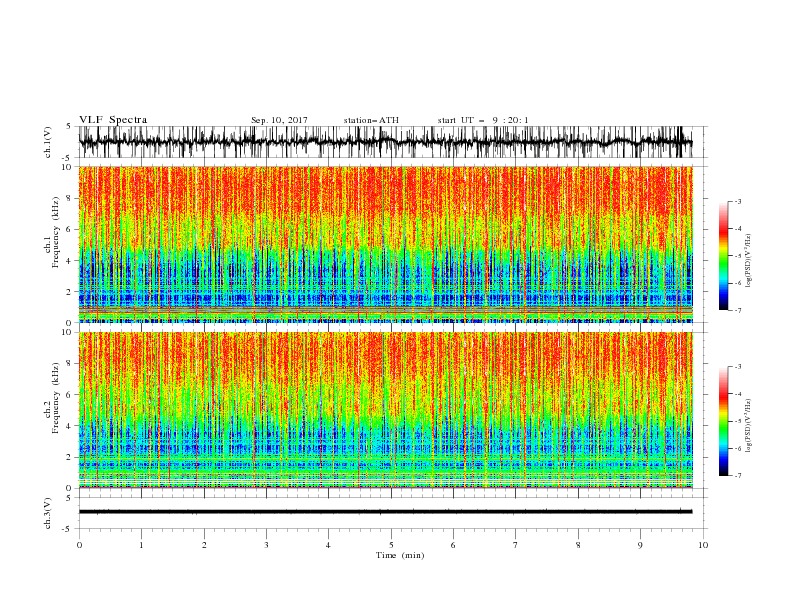
Task: Click the time axis tick label 4
Action: click(328, 545)
